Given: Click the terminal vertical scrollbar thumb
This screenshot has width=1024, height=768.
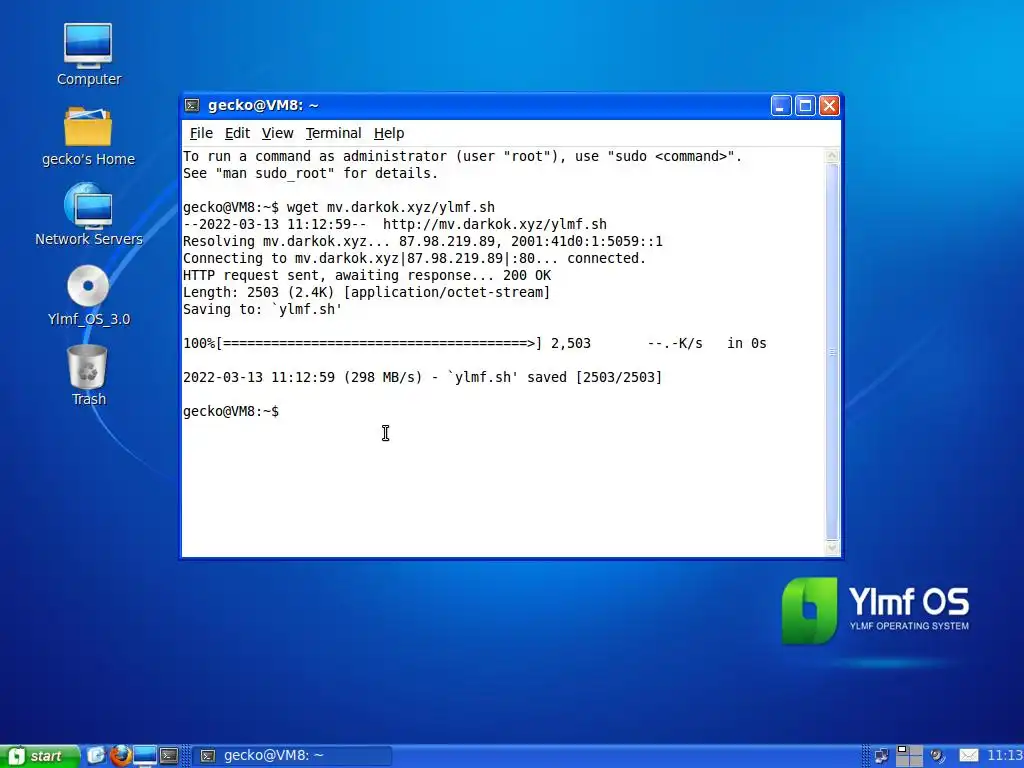Looking at the screenshot, I should click(x=832, y=352).
